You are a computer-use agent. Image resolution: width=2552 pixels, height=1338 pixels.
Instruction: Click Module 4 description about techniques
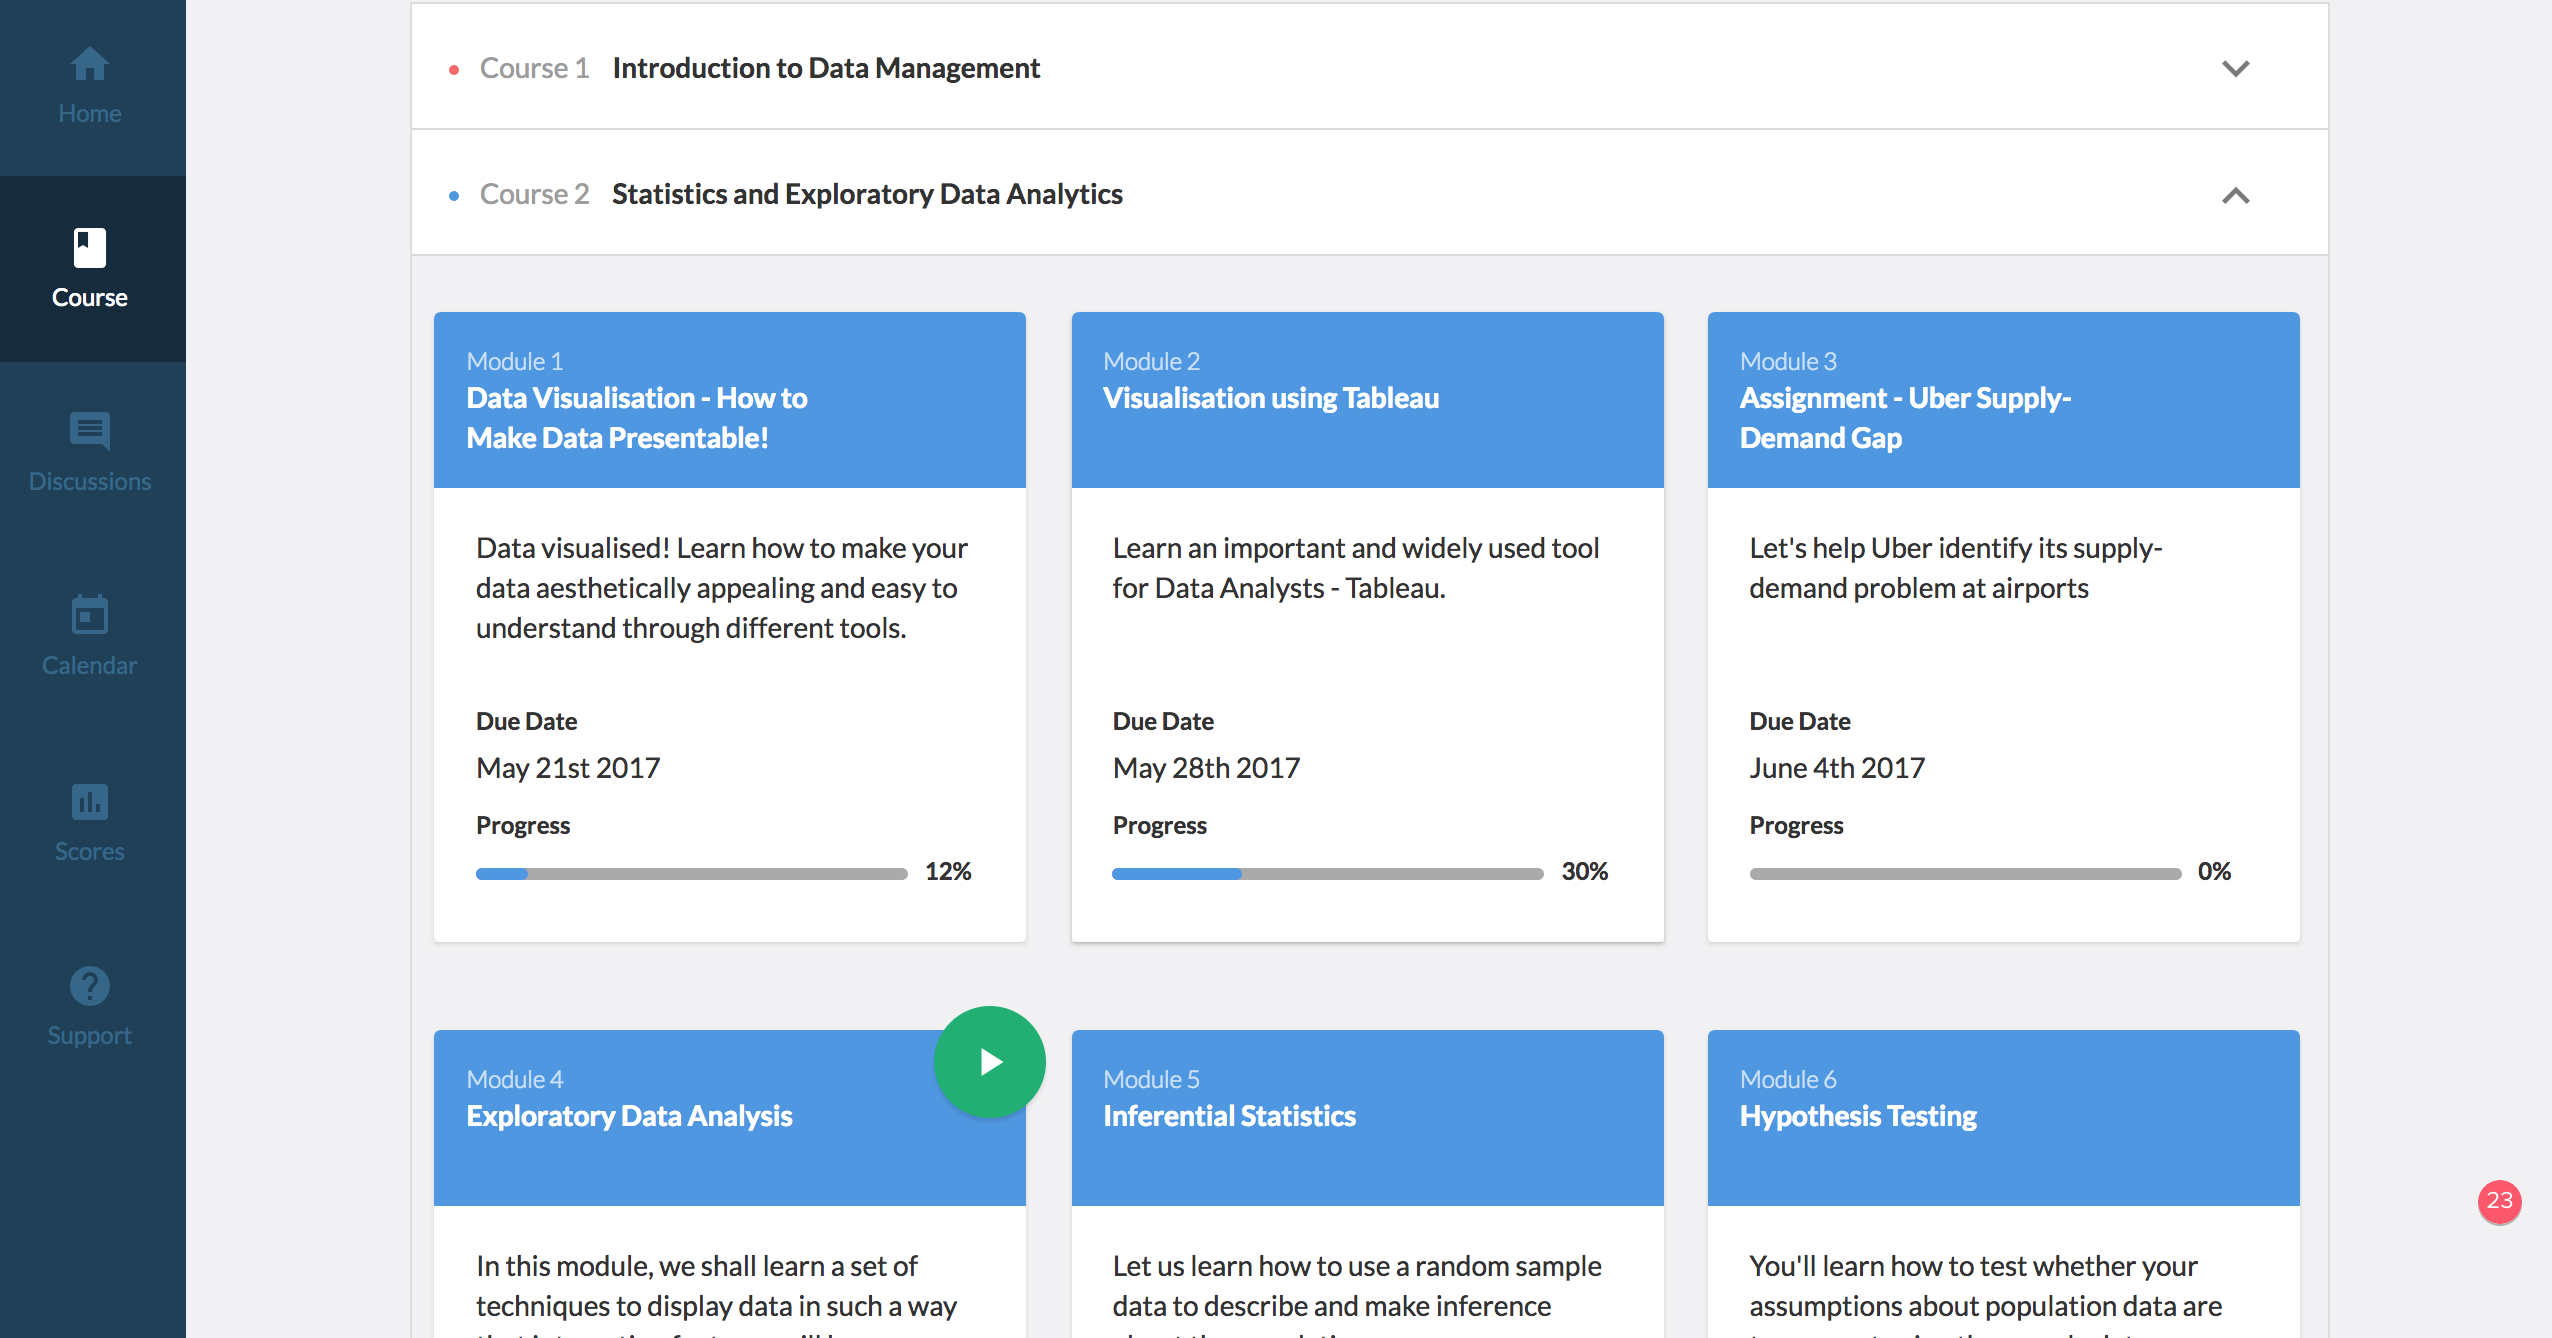pyautogui.click(x=716, y=1294)
